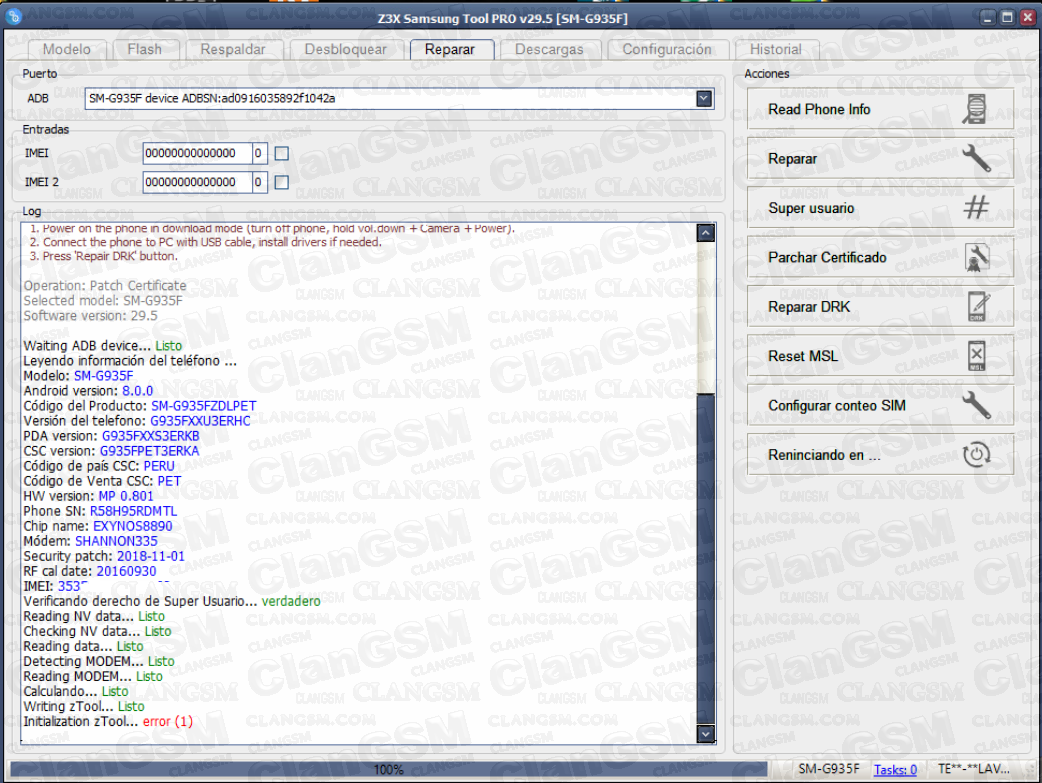This screenshot has width=1042, height=783.
Task: Enable the IMEI checkbox
Action: point(282,154)
